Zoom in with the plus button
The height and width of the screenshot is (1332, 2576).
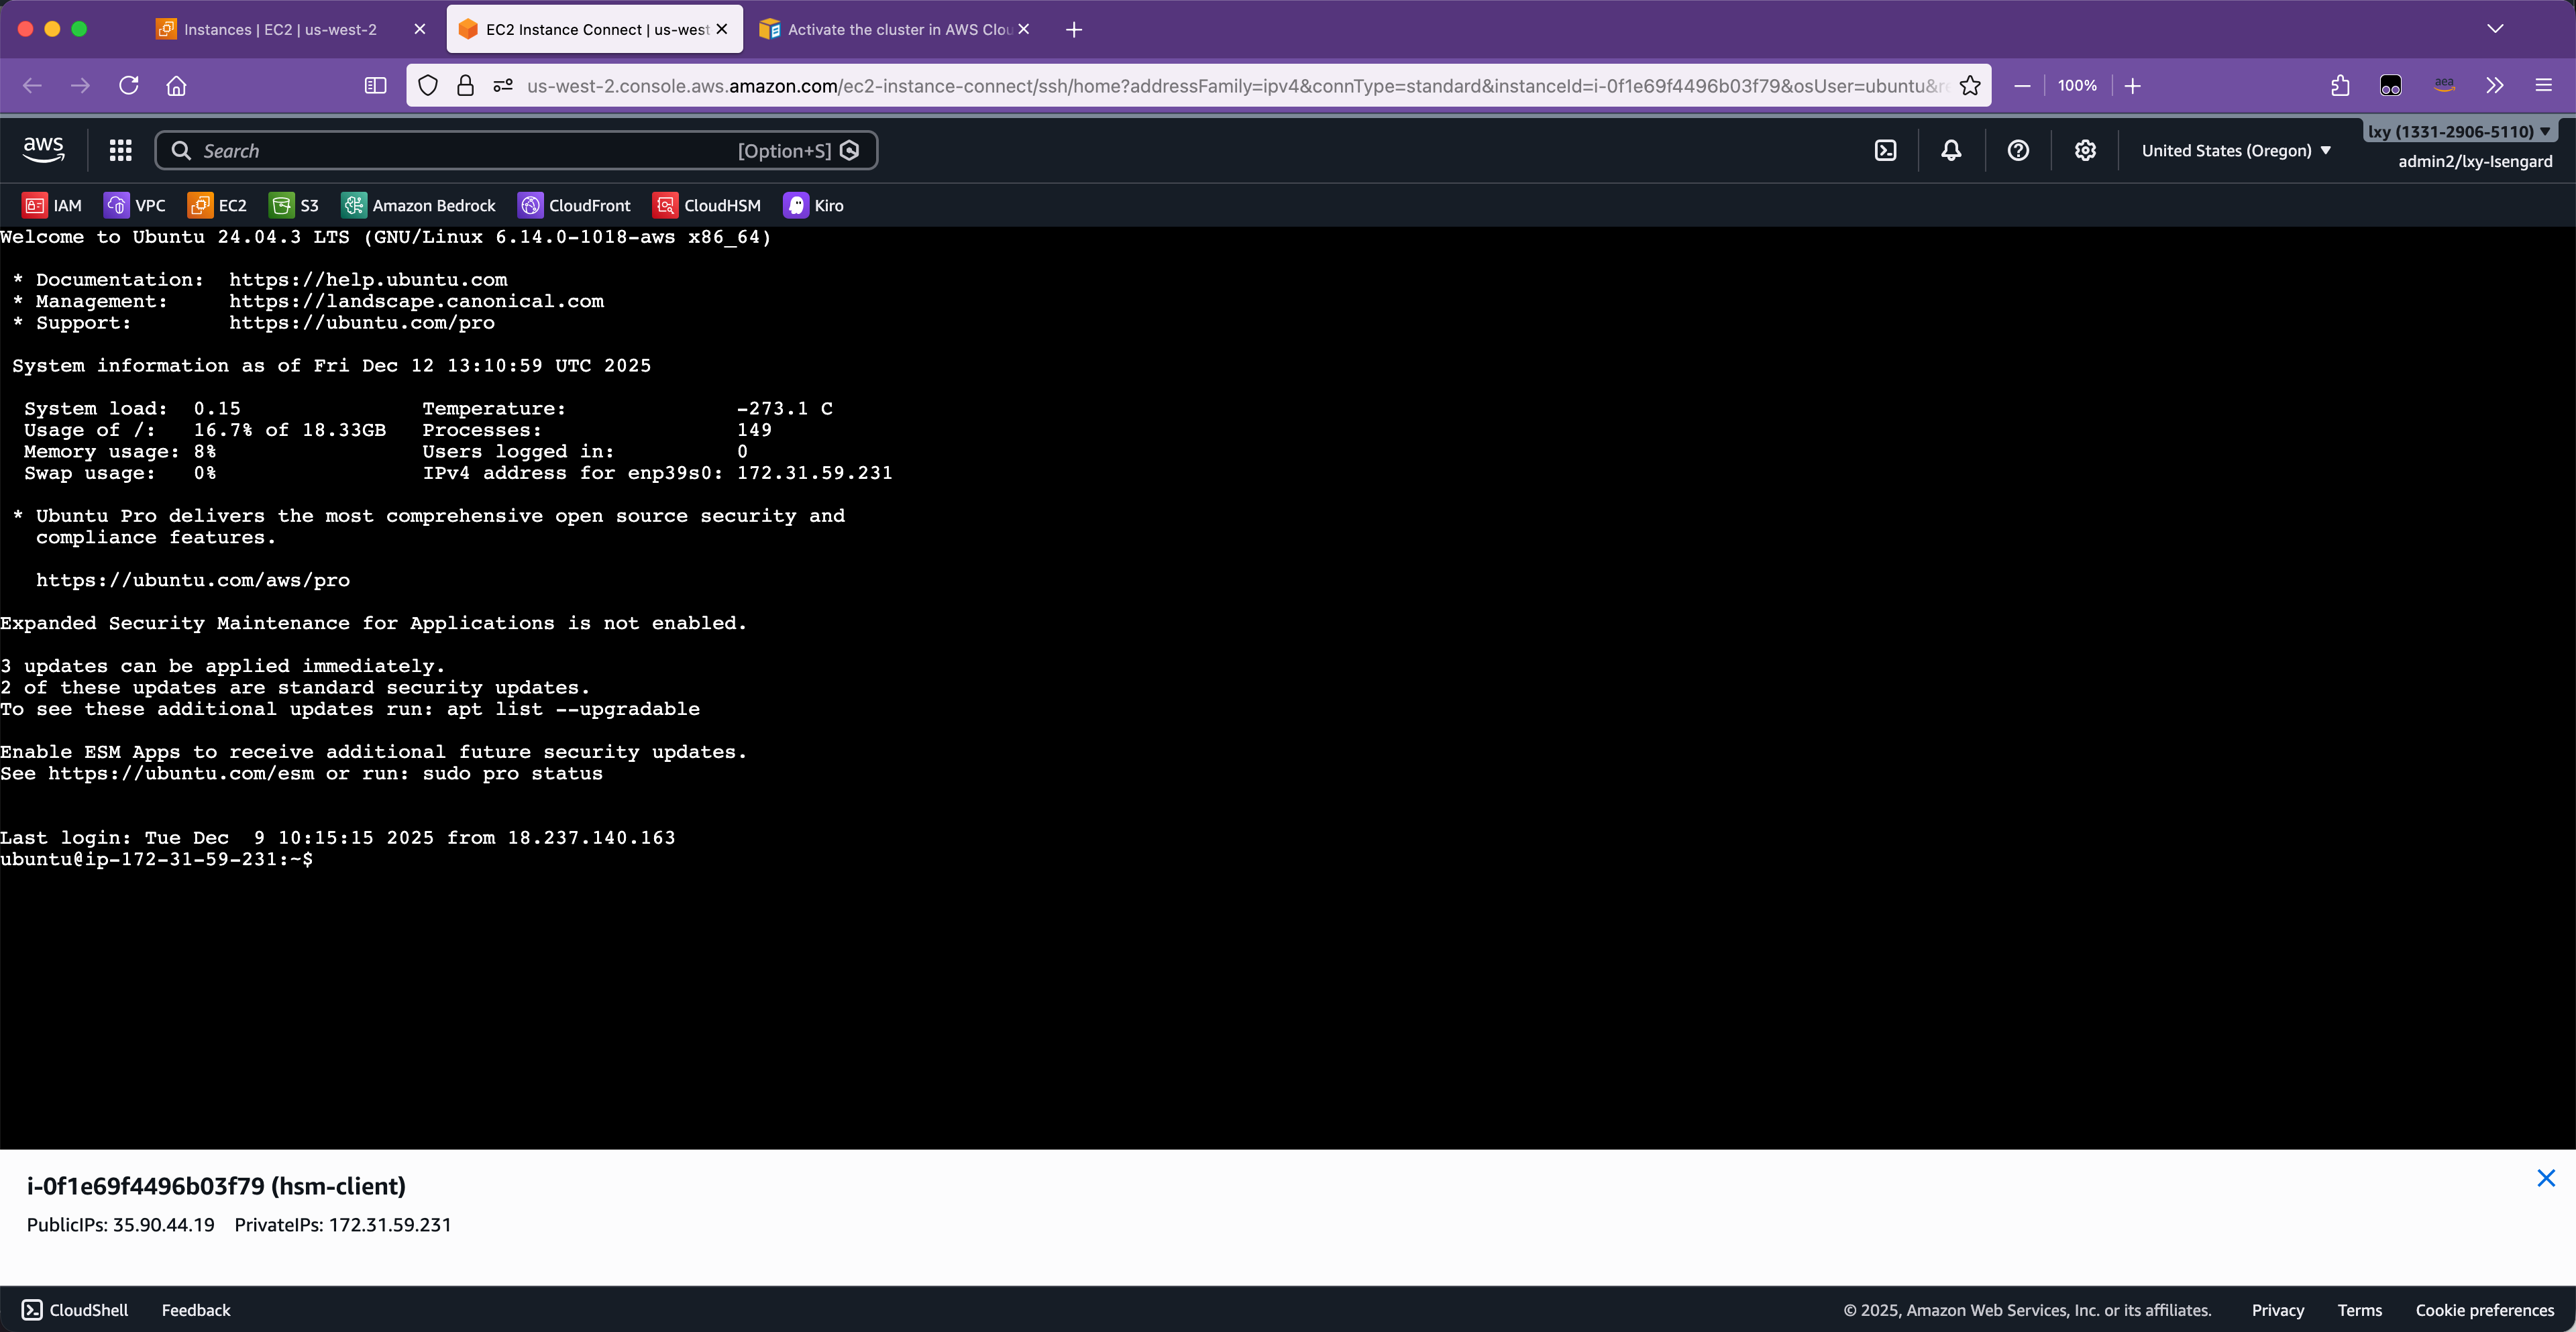(x=2132, y=86)
